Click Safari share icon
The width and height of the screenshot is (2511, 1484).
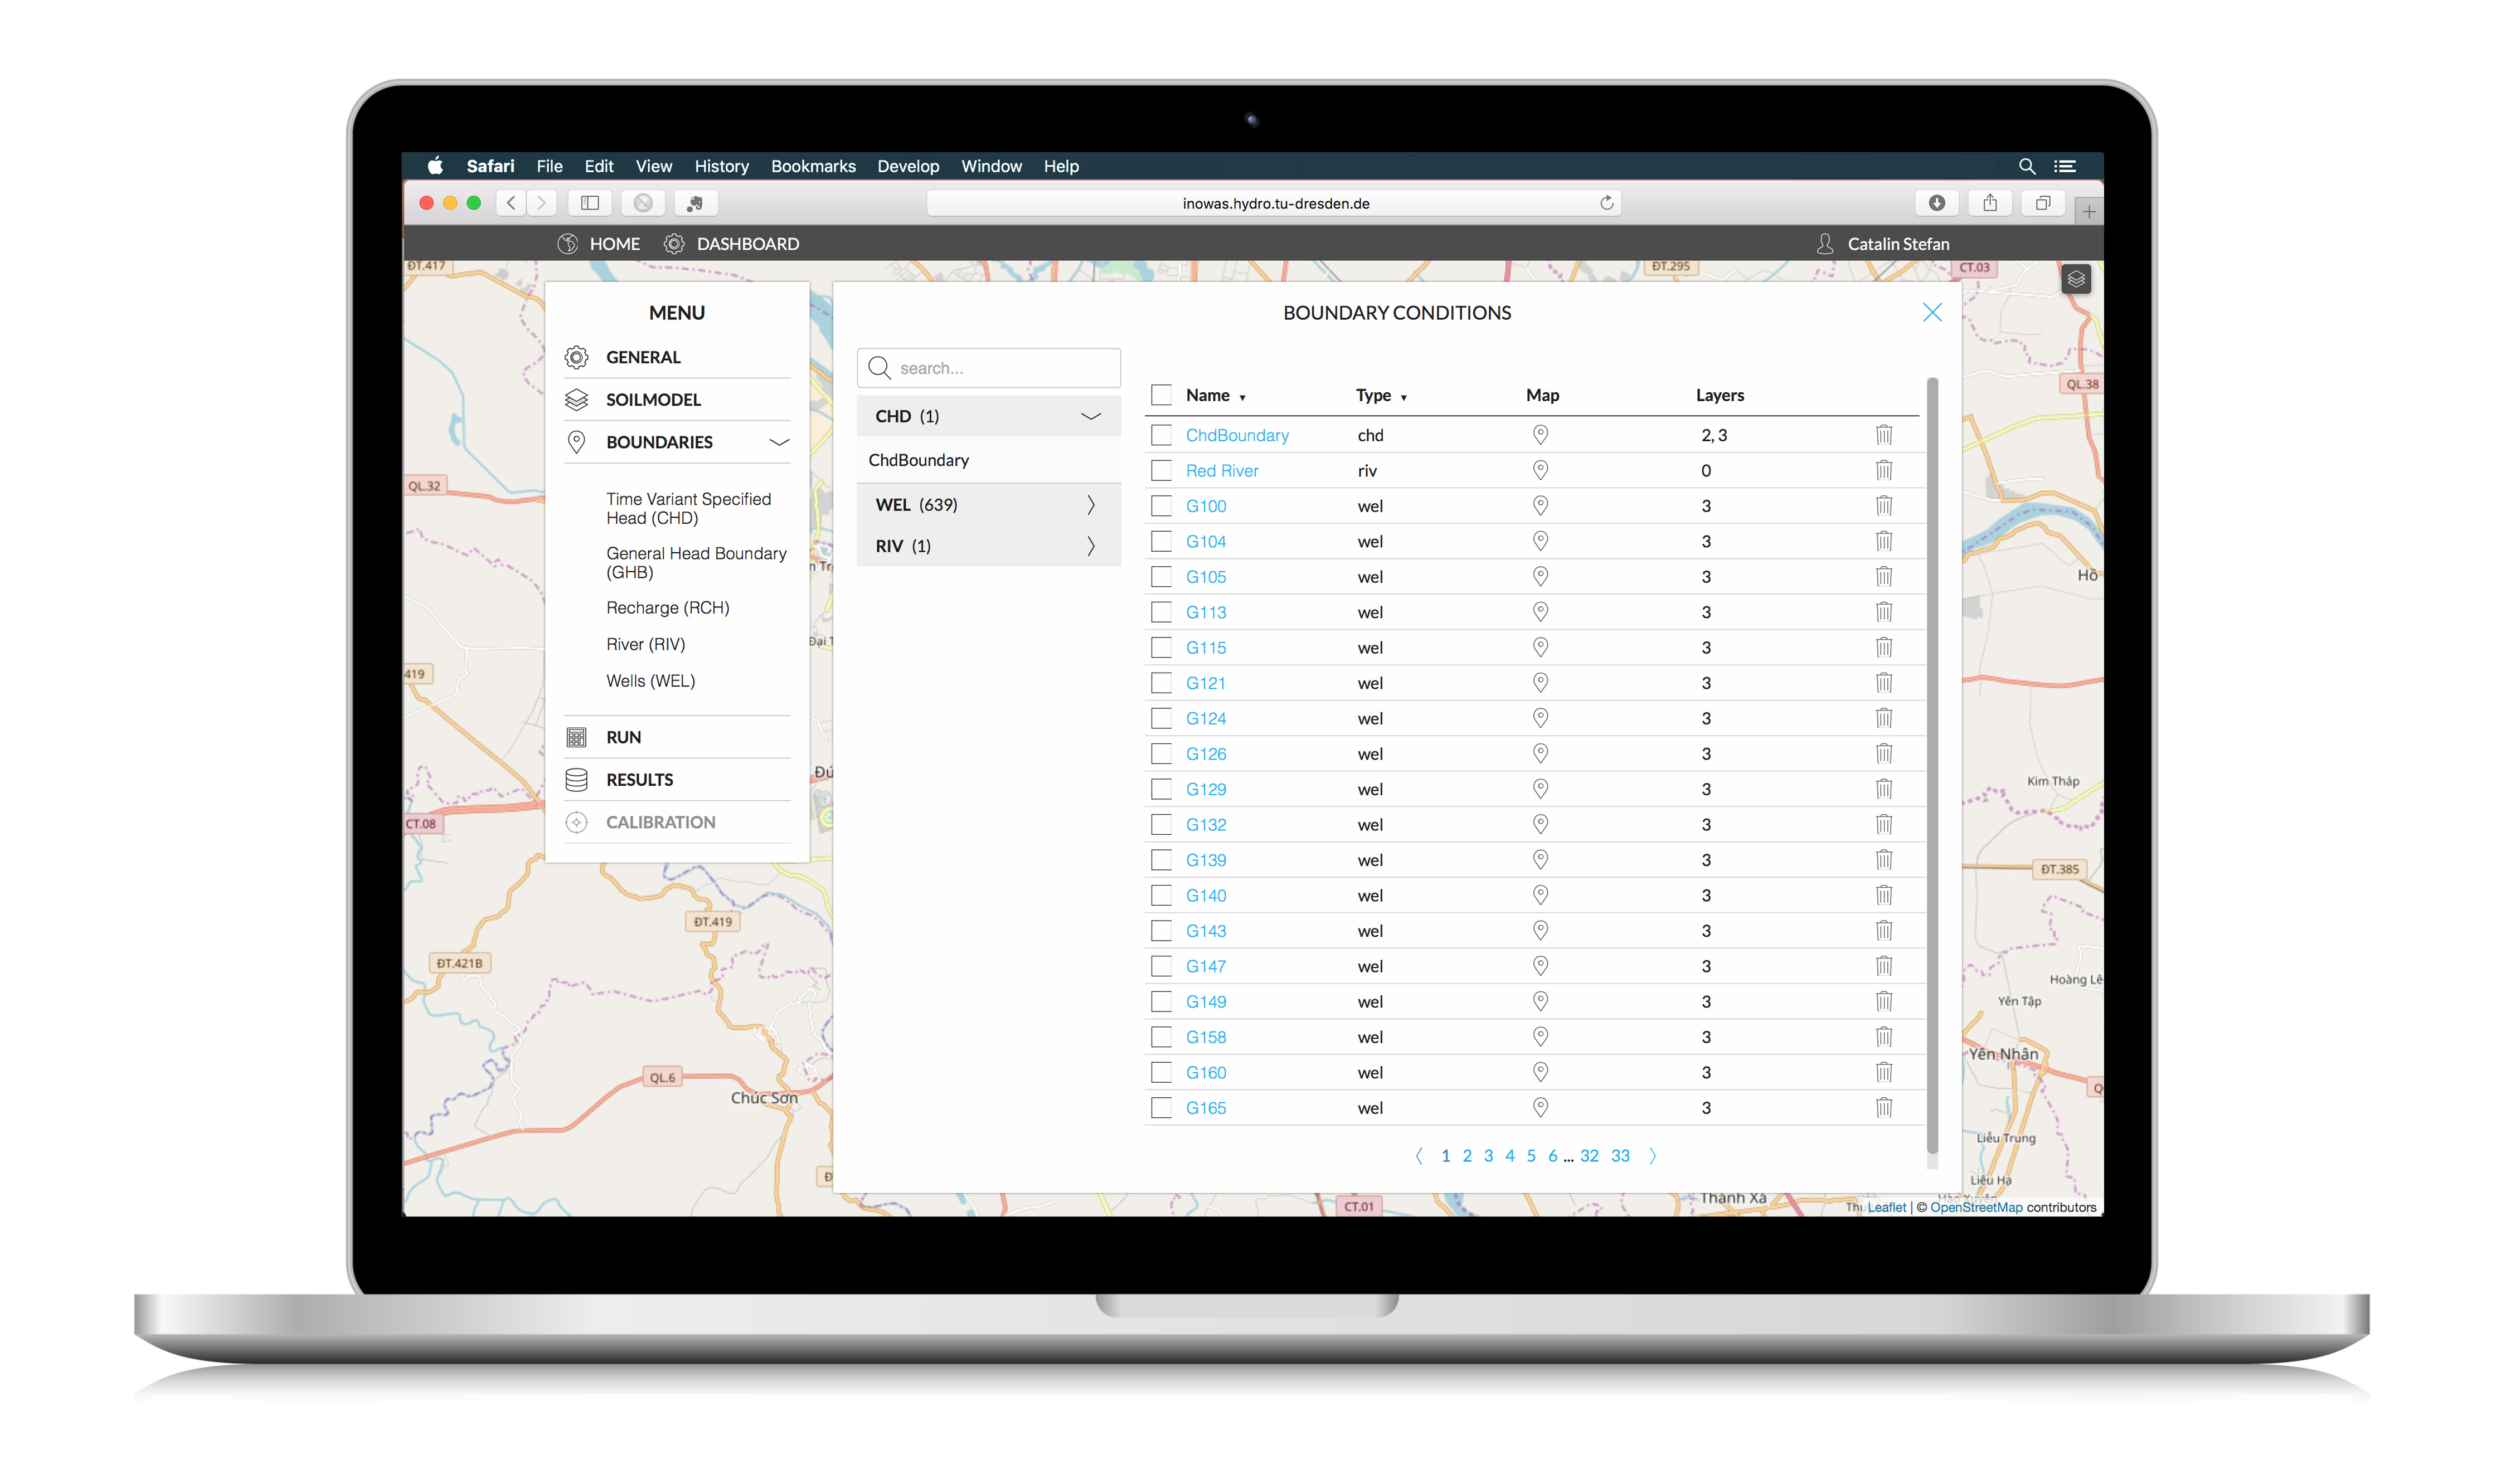pyautogui.click(x=1989, y=203)
